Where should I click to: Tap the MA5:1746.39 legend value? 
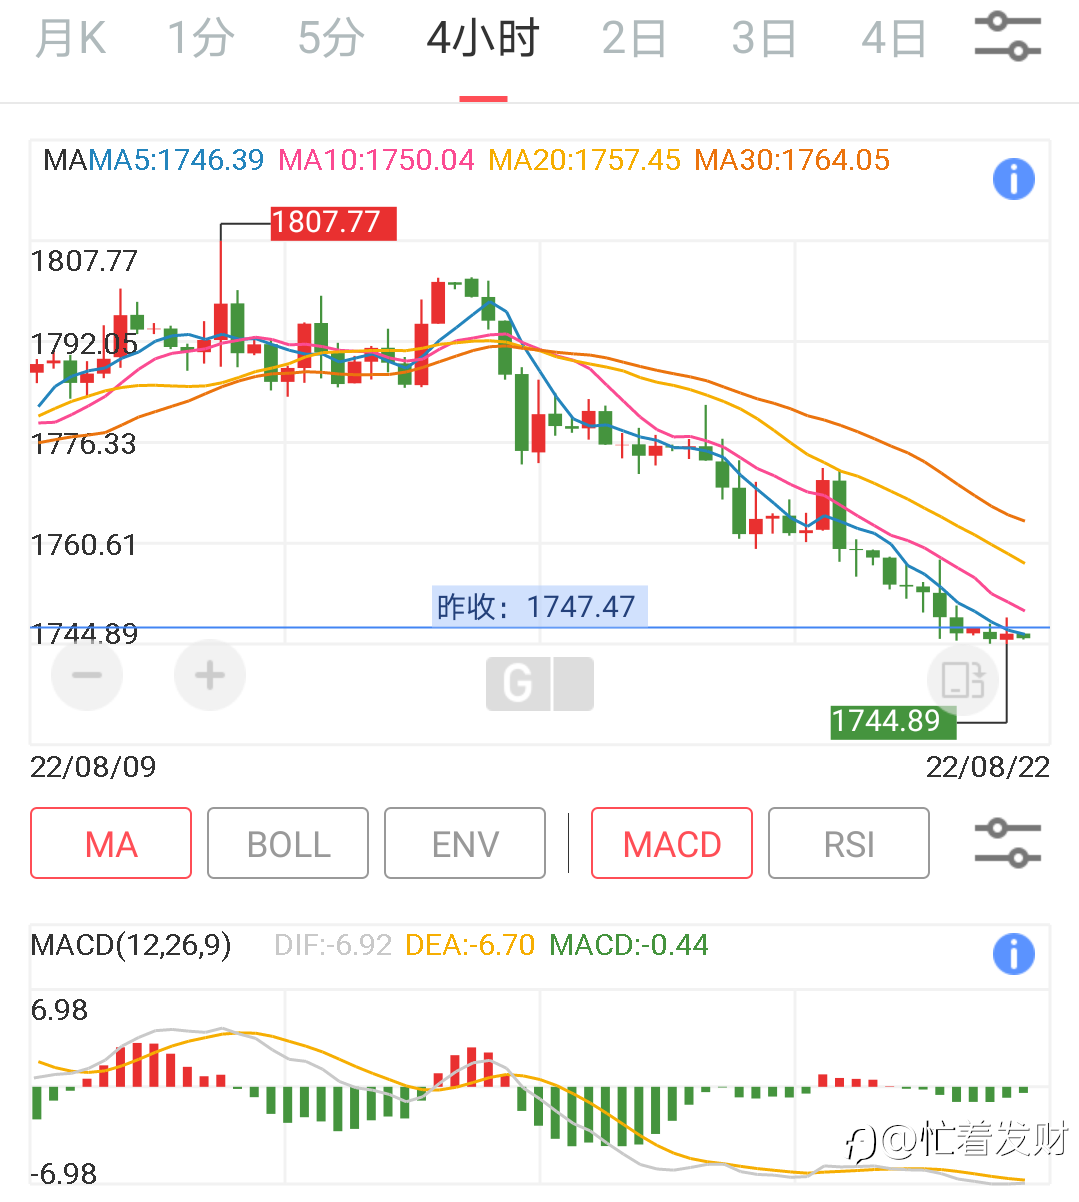176,160
